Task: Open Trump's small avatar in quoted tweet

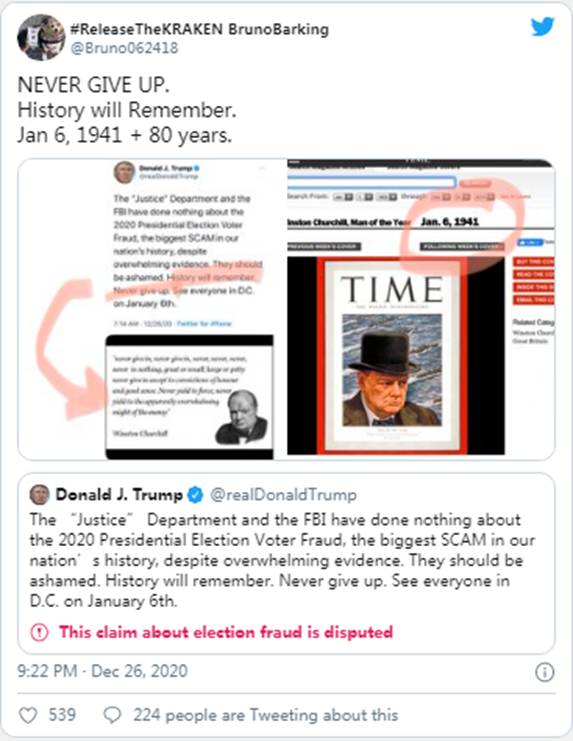Action: [40, 495]
